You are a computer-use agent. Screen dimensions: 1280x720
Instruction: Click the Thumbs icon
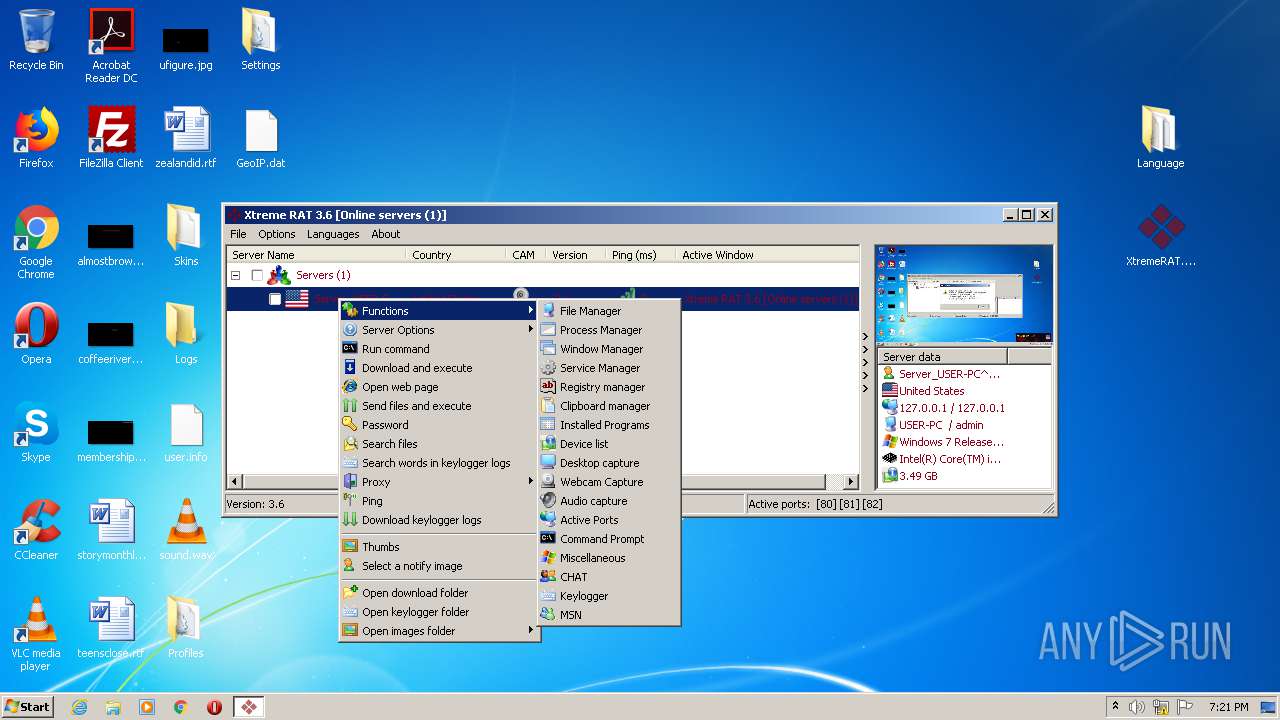[x=350, y=547]
